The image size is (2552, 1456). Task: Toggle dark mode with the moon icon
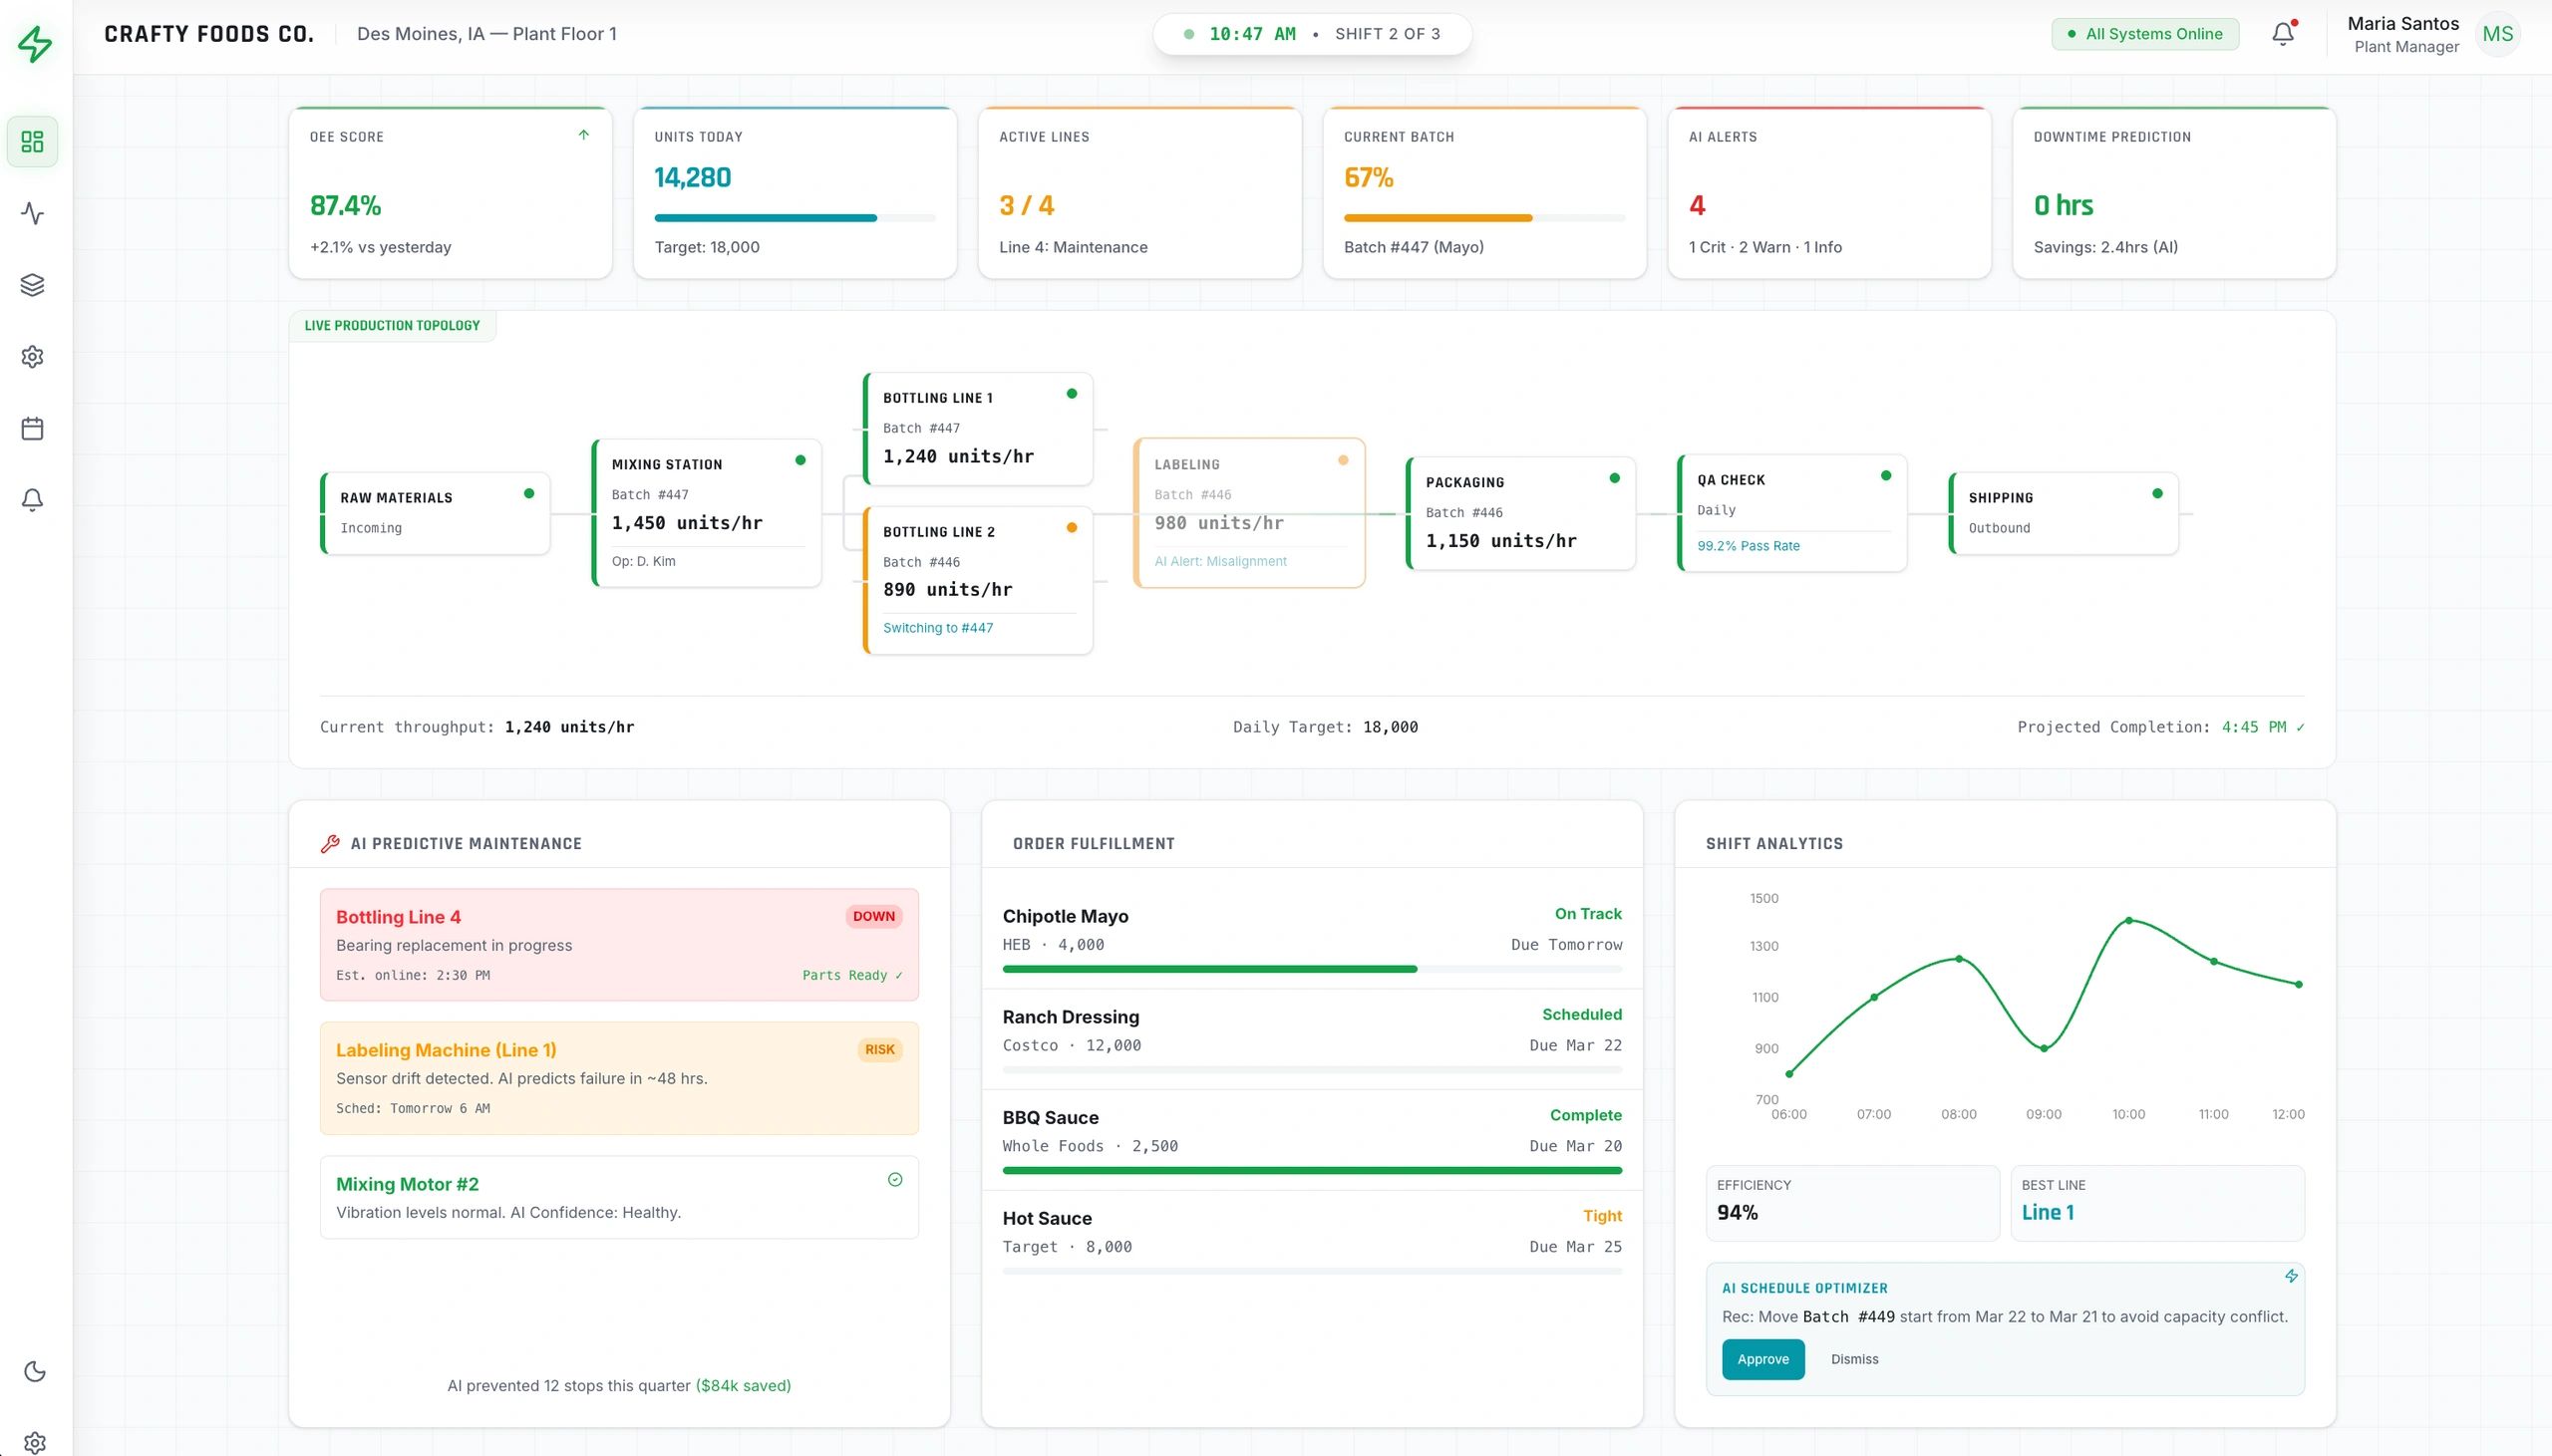click(36, 1372)
